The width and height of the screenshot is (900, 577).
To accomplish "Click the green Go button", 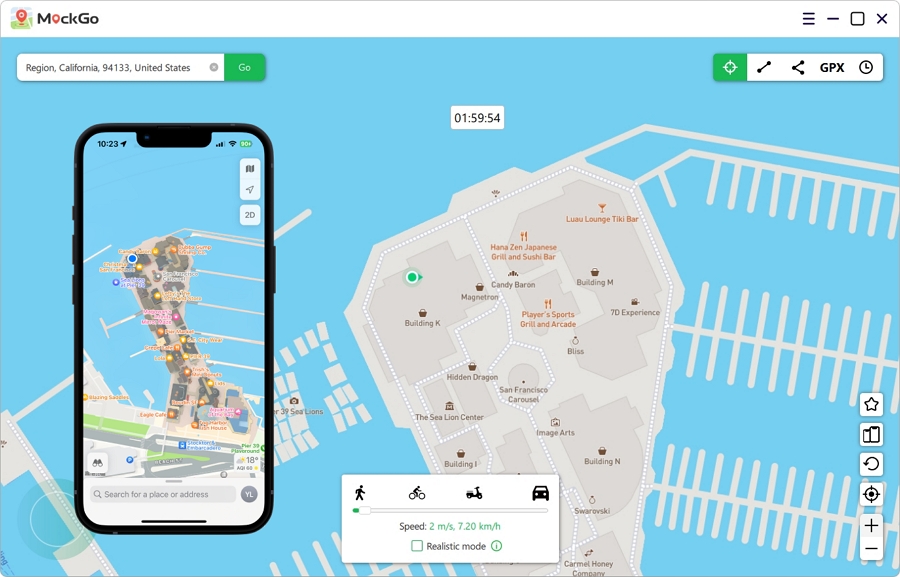I will click(245, 67).
